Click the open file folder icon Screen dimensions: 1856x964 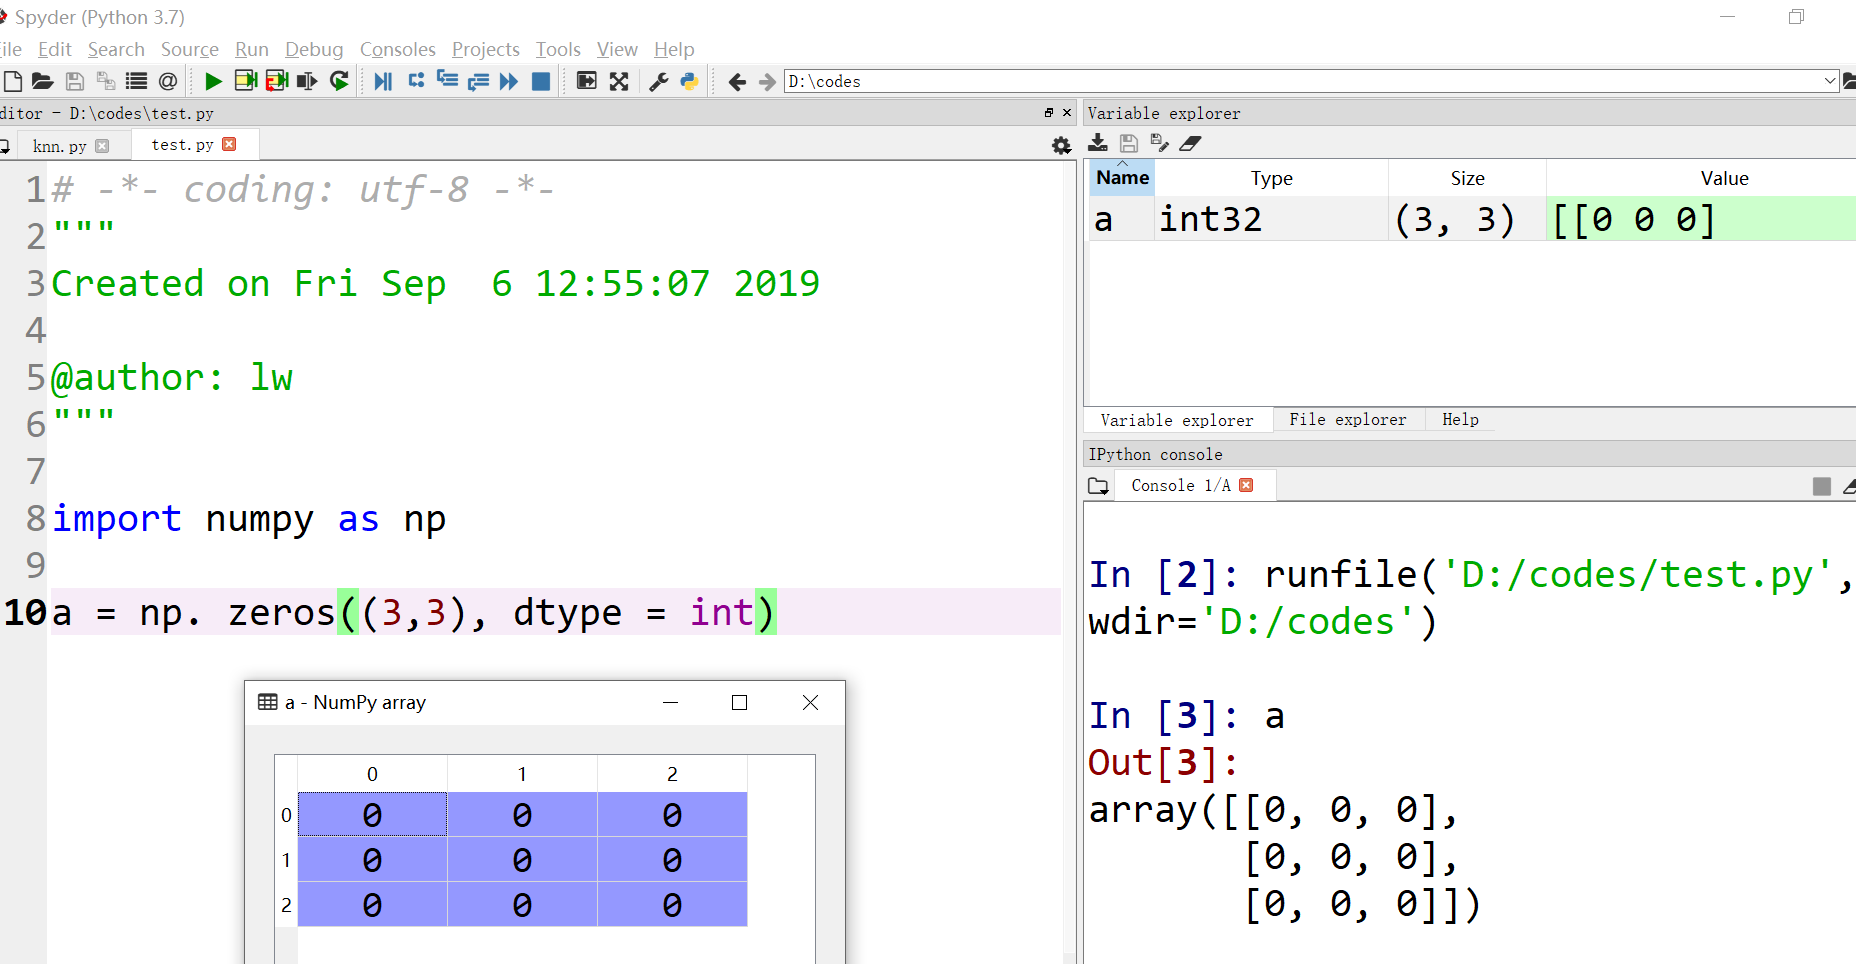(42, 81)
